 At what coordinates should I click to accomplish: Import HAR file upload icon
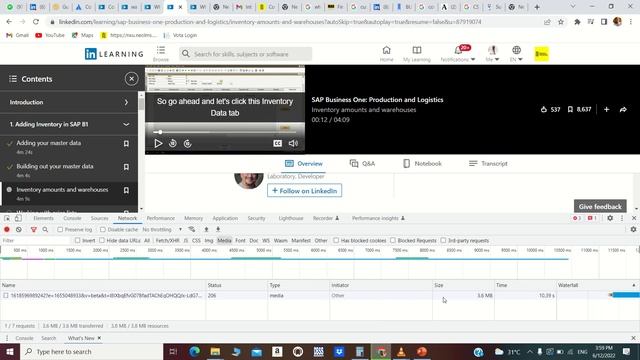(x=206, y=229)
